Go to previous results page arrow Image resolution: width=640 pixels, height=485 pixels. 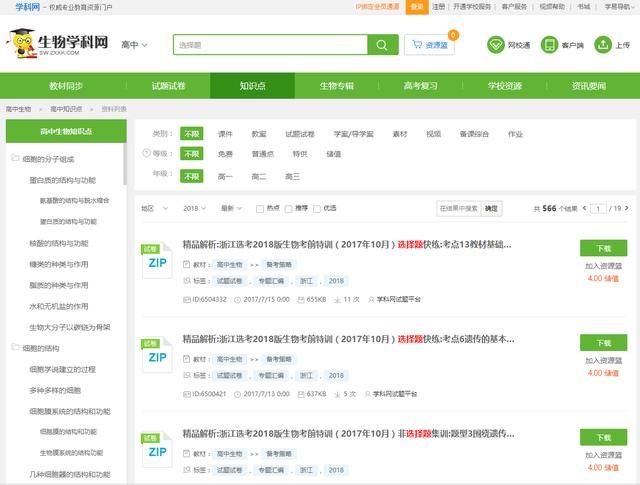[x=584, y=208]
